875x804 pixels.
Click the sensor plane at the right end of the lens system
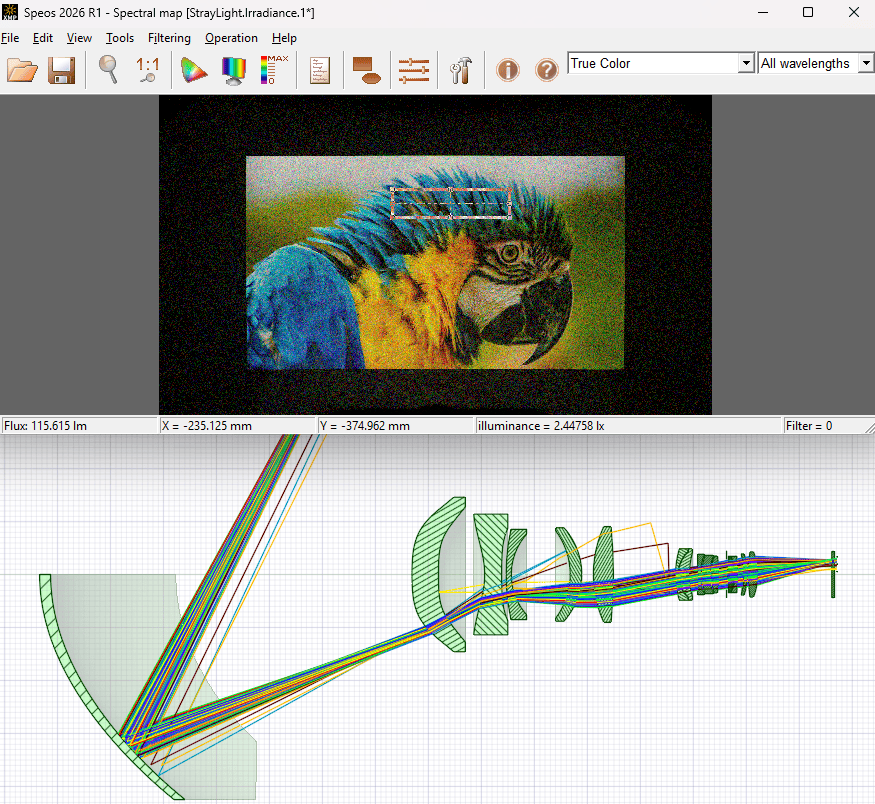click(833, 574)
